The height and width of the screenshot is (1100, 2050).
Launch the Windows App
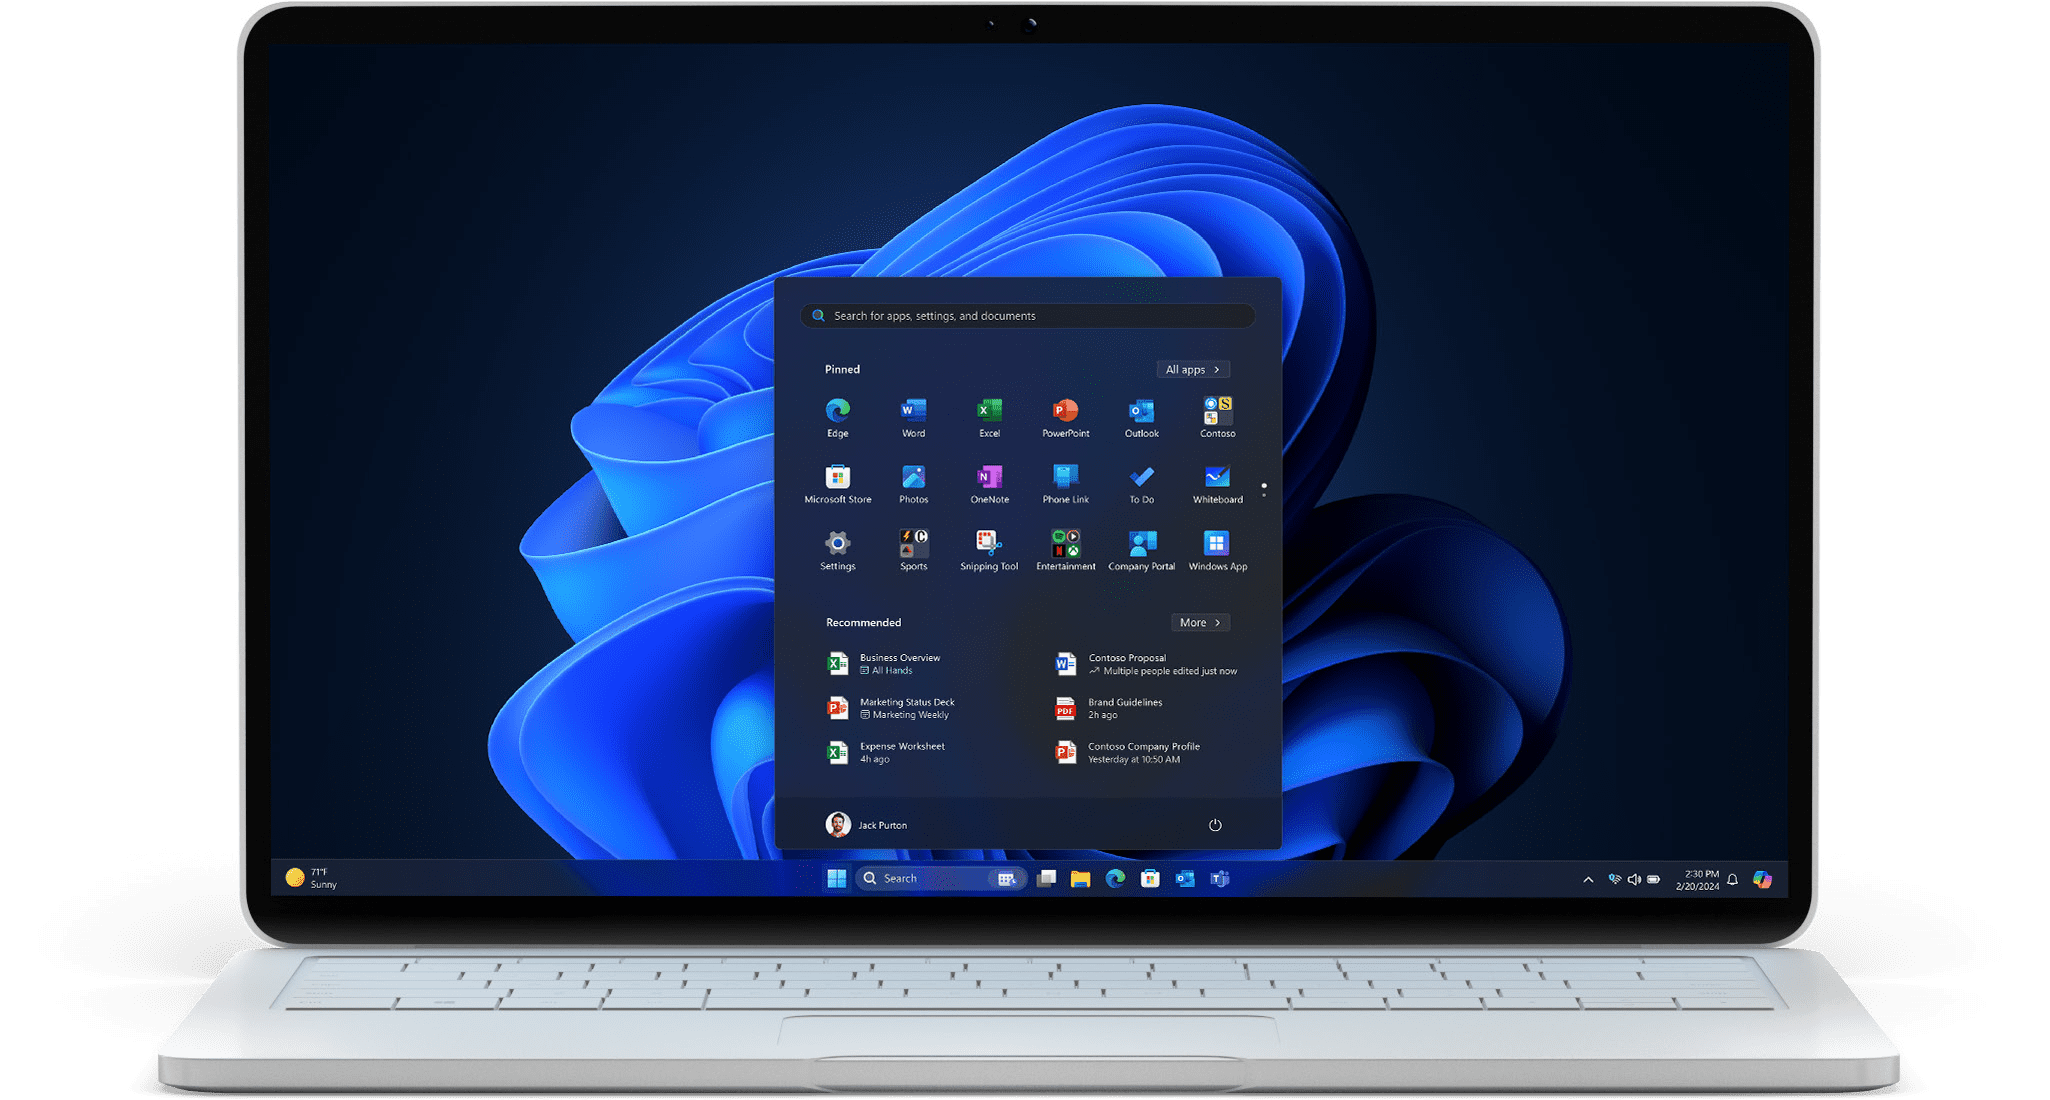click(1217, 551)
